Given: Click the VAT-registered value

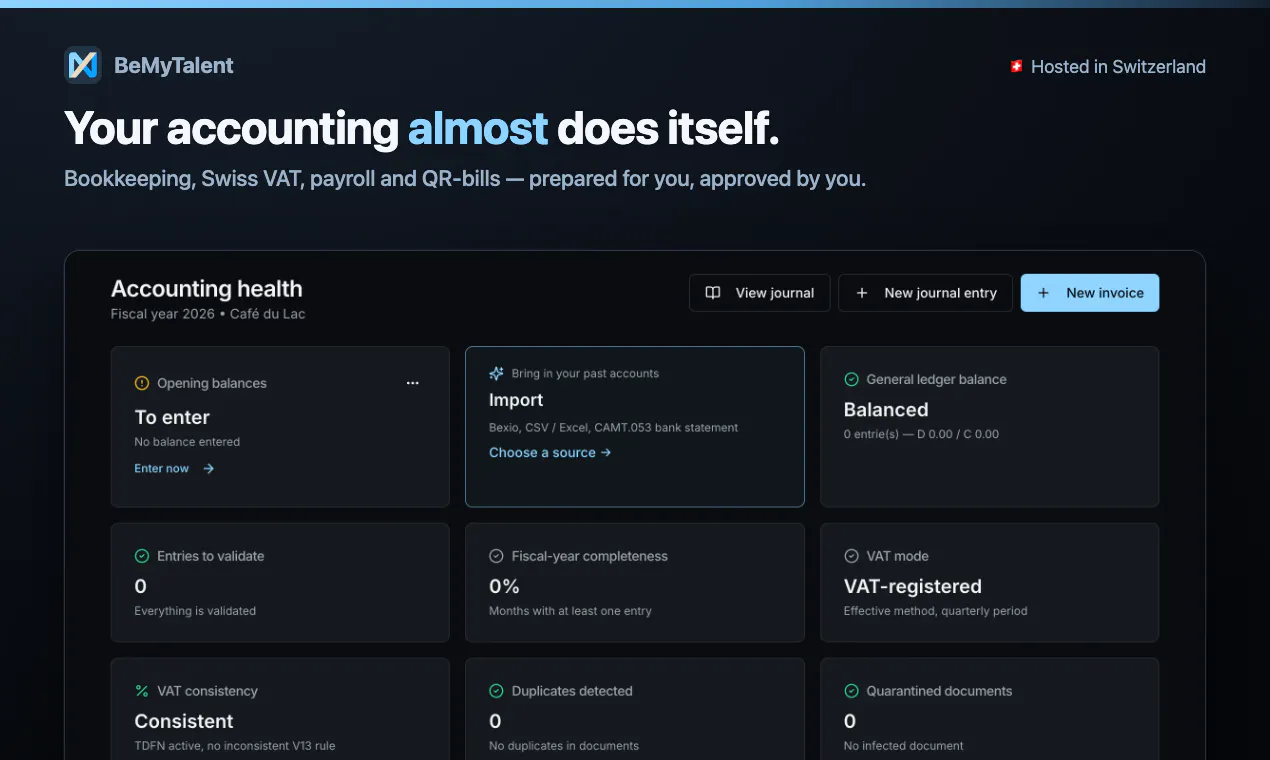Looking at the screenshot, I should [x=913, y=586].
